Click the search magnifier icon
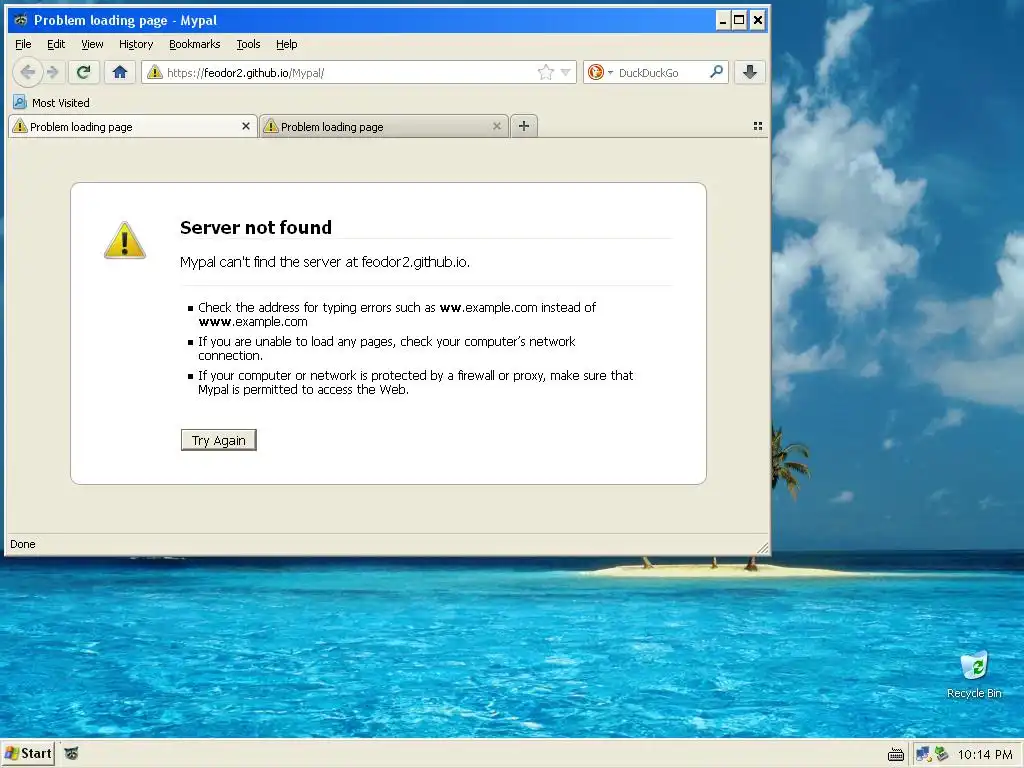 pos(716,72)
